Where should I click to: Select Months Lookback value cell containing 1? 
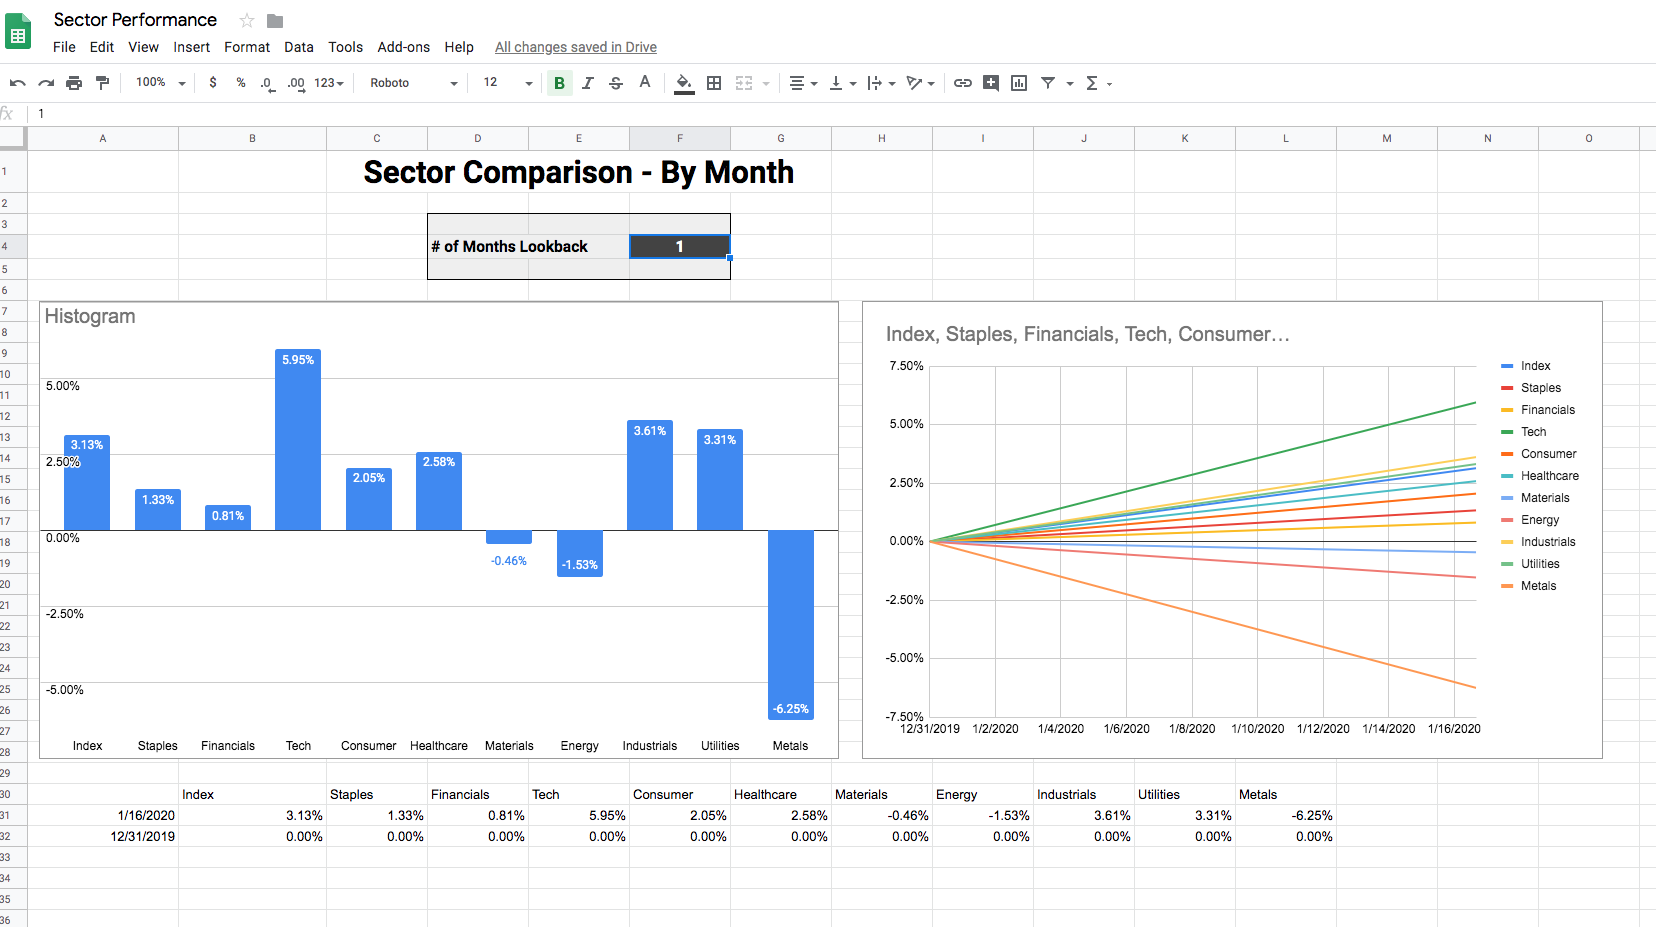pyautogui.click(x=680, y=246)
